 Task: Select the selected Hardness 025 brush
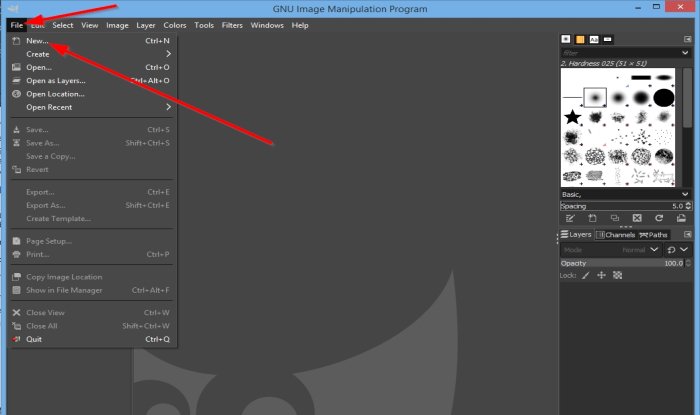coord(595,97)
